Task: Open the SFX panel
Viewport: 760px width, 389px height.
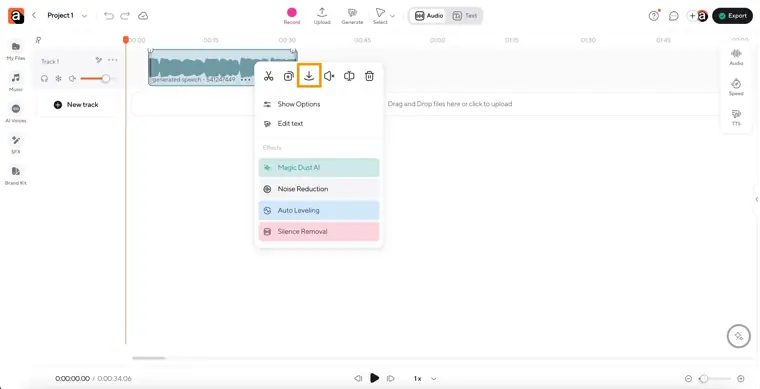Action: (x=16, y=143)
